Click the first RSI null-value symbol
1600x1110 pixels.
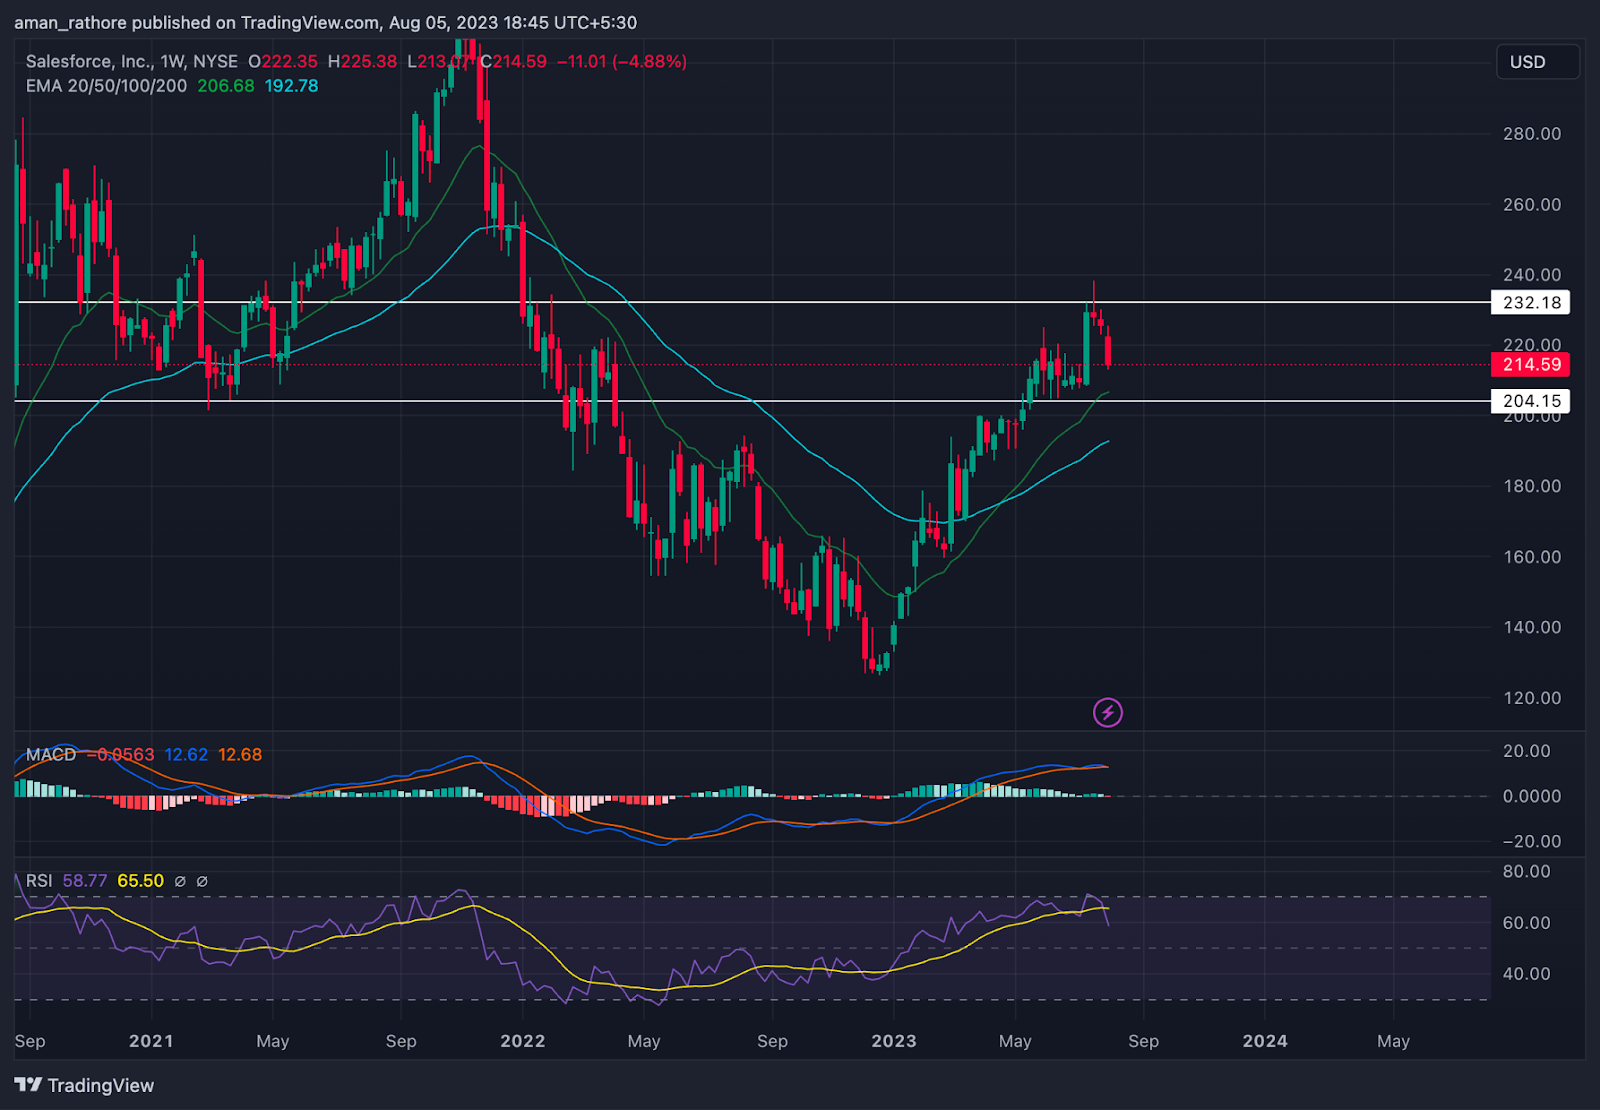(x=180, y=881)
